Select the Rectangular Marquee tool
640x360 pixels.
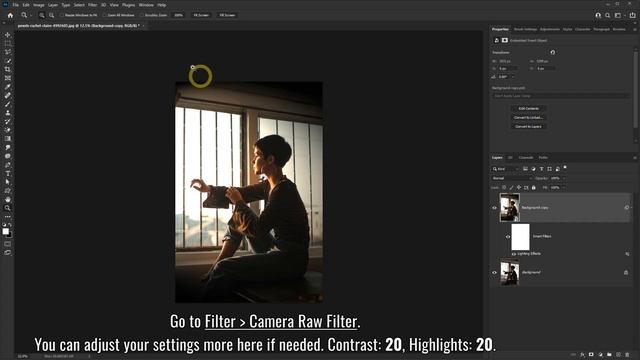click(7, 43)
